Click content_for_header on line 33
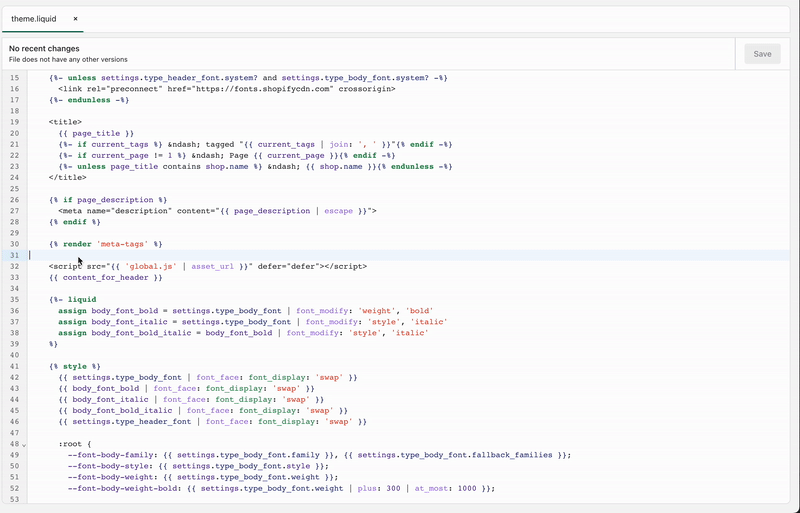The width and height of the screenshot is (800, 513). tap(110, 277)
